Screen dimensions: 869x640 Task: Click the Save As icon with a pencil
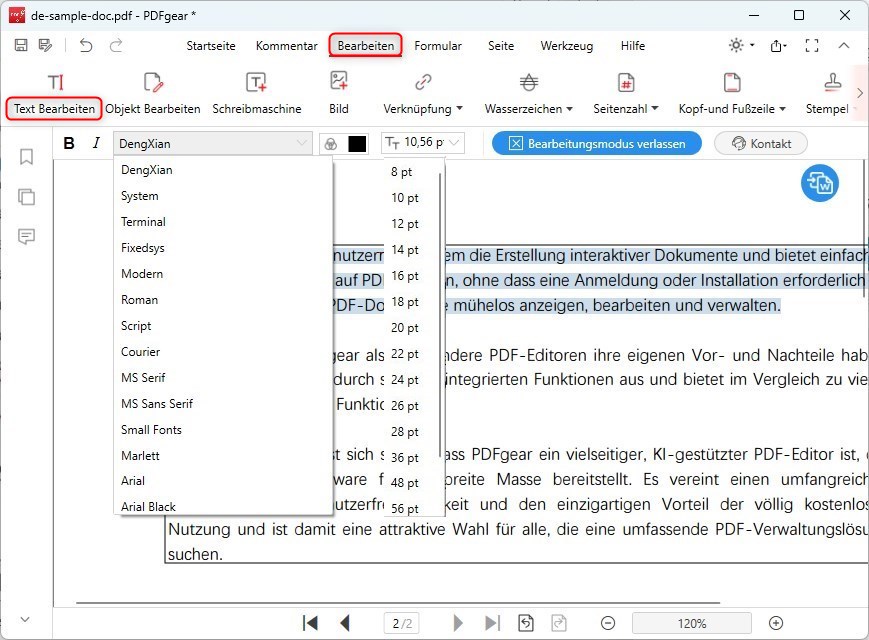pos(45,45)
